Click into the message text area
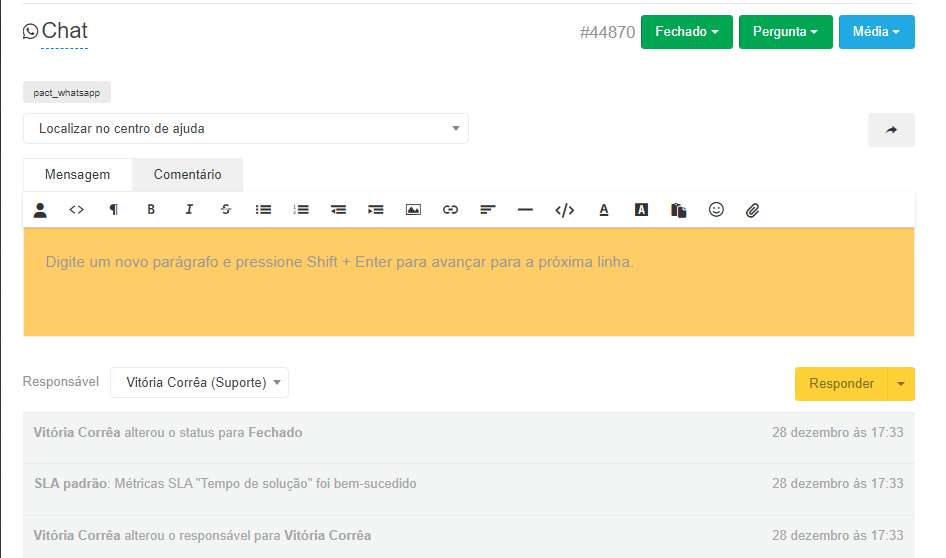946x558 pixels. click(469, 282)
